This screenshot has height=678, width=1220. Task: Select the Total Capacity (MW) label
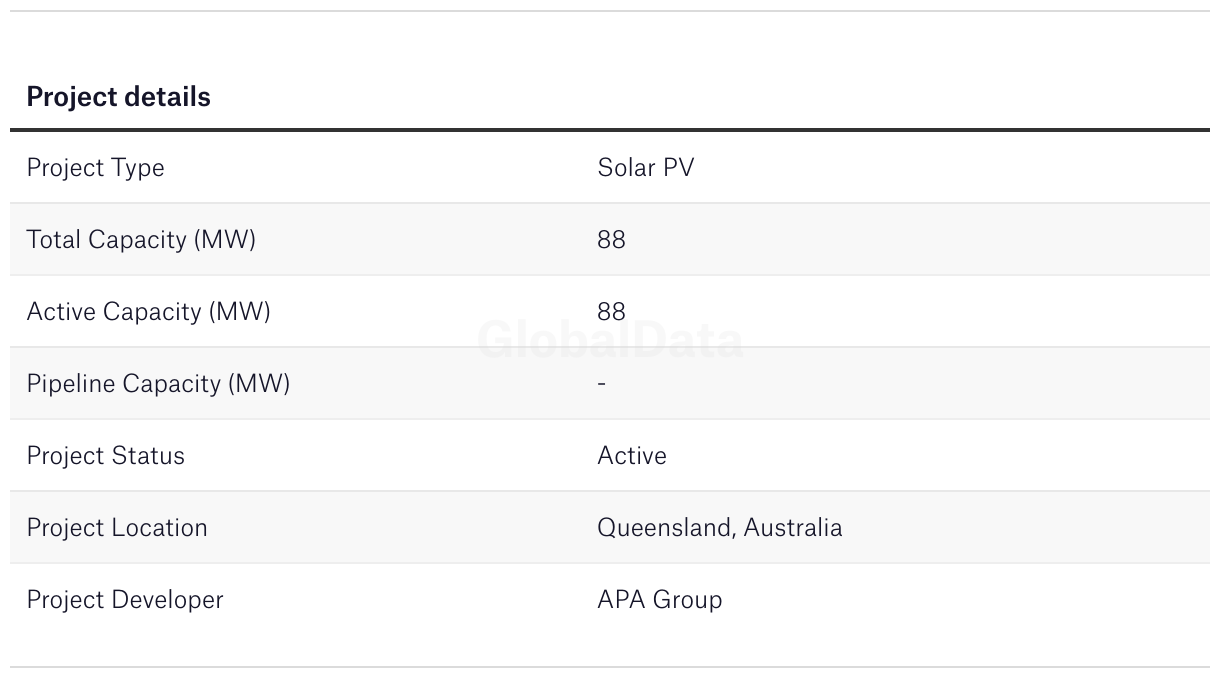tap(141, 240)
